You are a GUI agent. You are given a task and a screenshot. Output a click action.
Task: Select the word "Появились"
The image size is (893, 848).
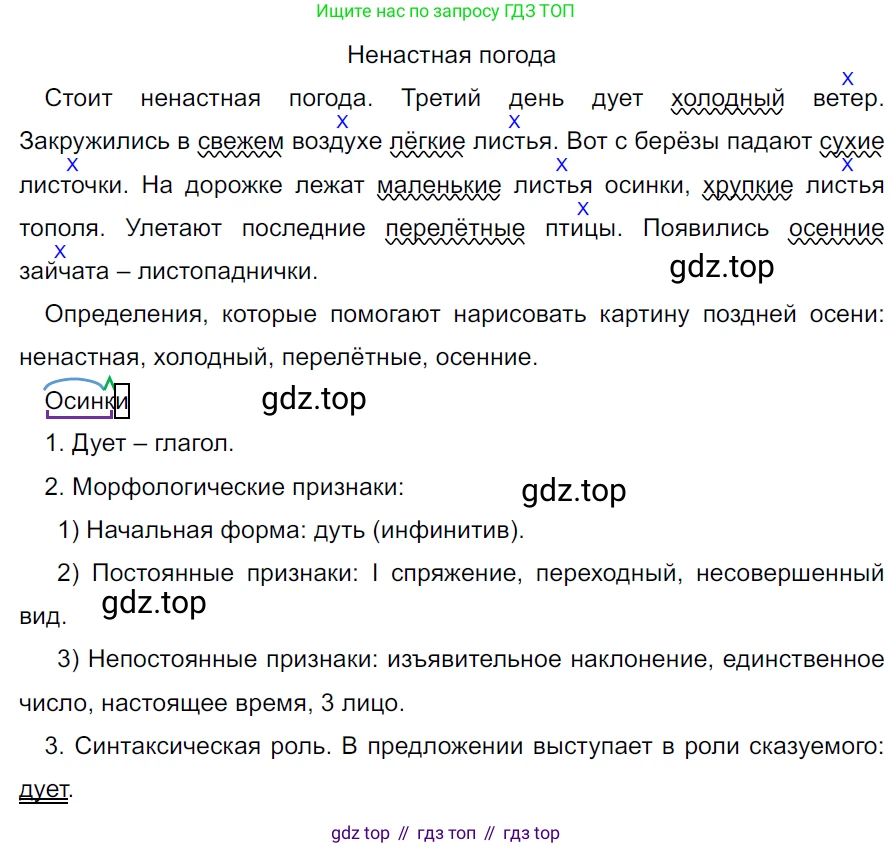click(x=706, y=228)
